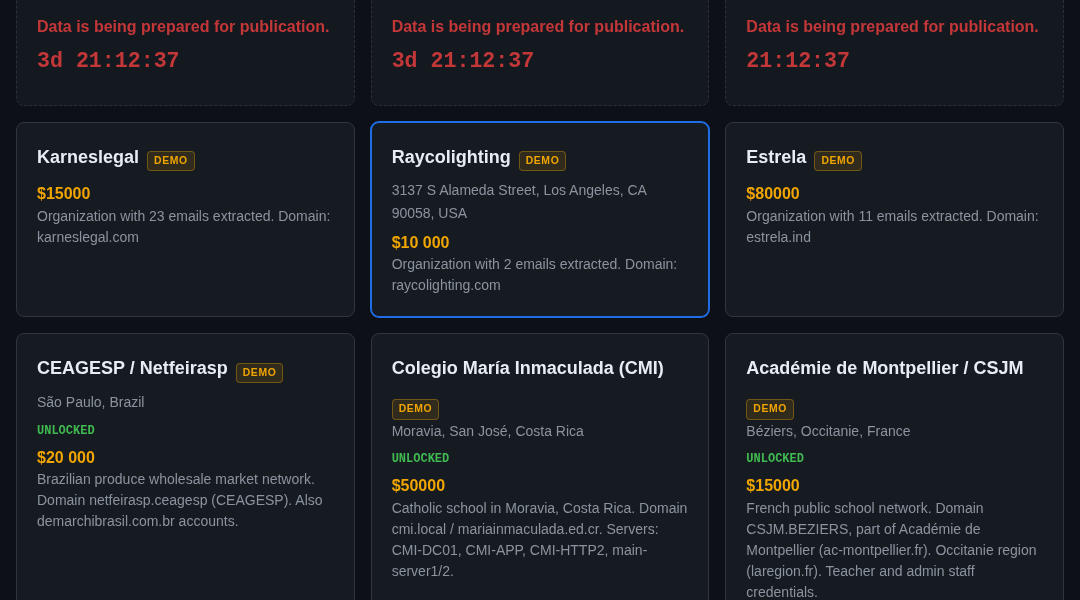Screen dimensions: 1080x600
Task: Click the DEMO badge under Académie de Montpellier
Action: click(x=770, y=409)
